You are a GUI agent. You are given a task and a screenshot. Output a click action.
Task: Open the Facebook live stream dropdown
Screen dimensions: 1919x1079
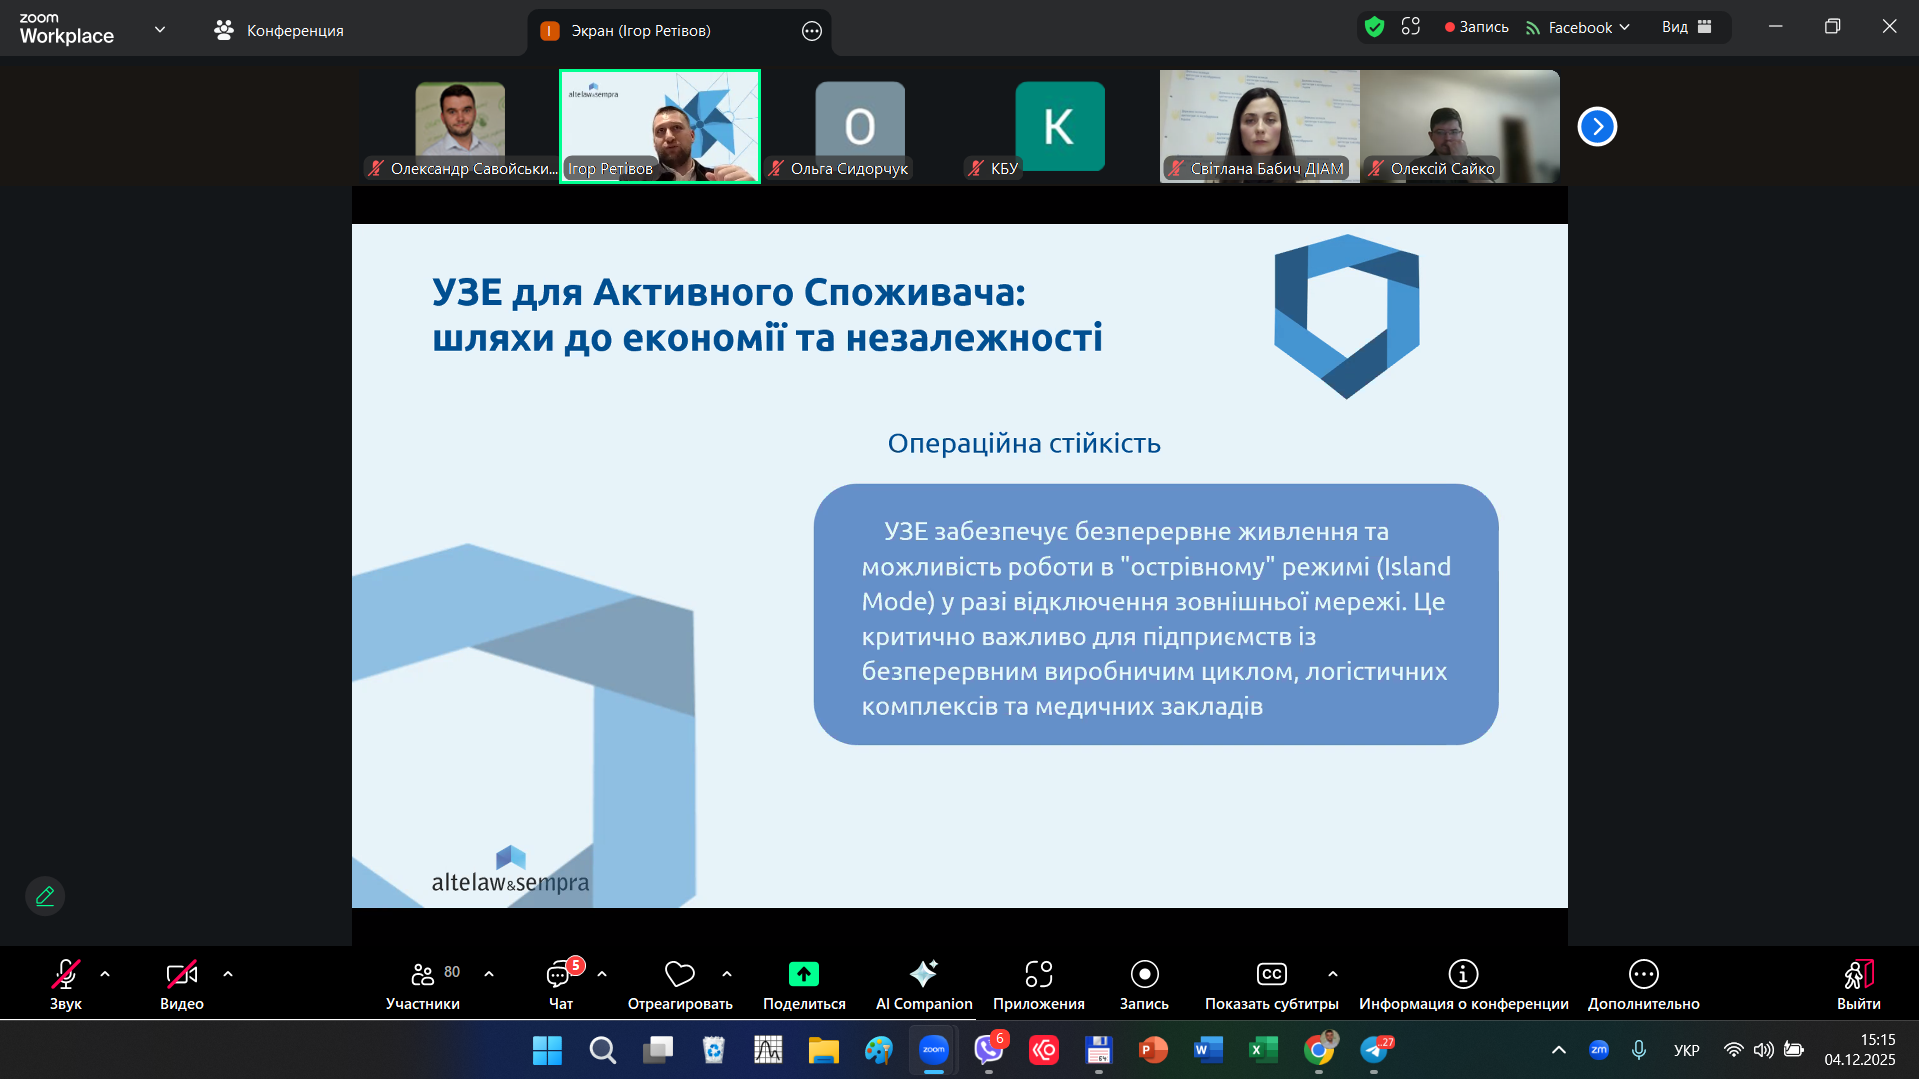tap(1578, 28)
